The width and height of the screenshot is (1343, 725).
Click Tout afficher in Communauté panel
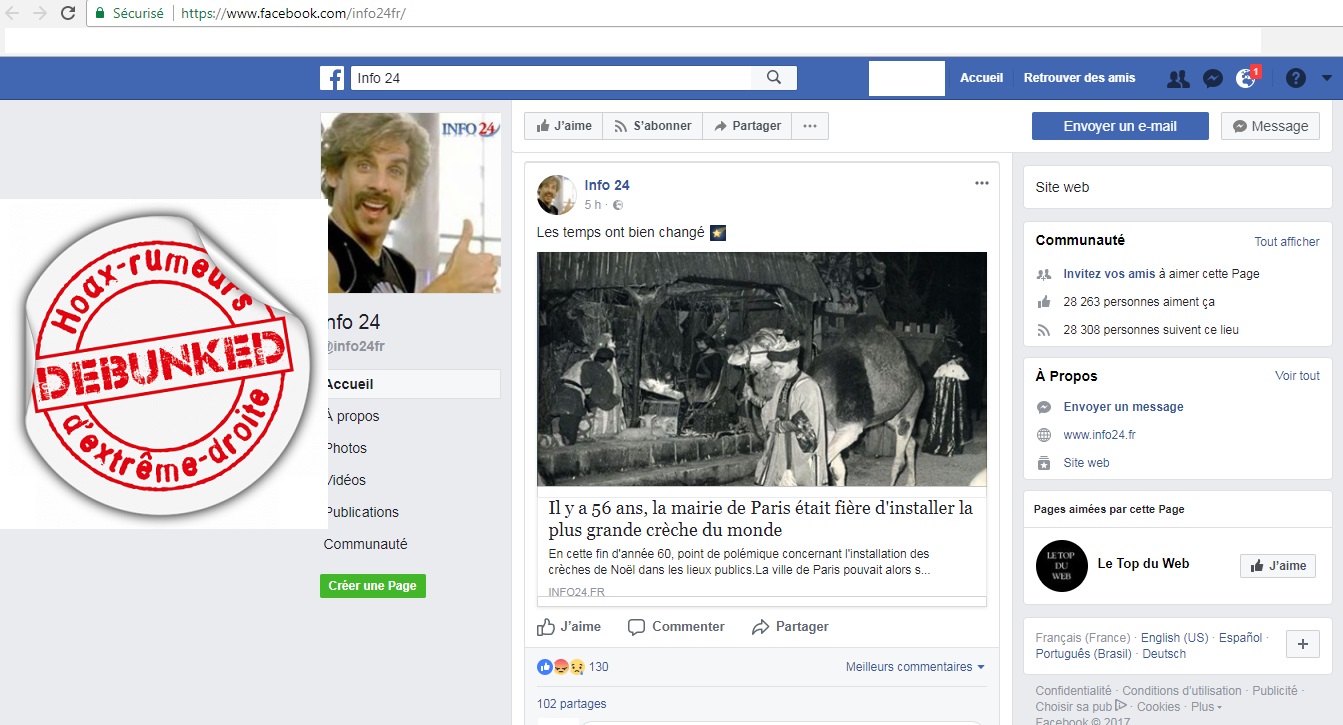tap(1287, 242)
